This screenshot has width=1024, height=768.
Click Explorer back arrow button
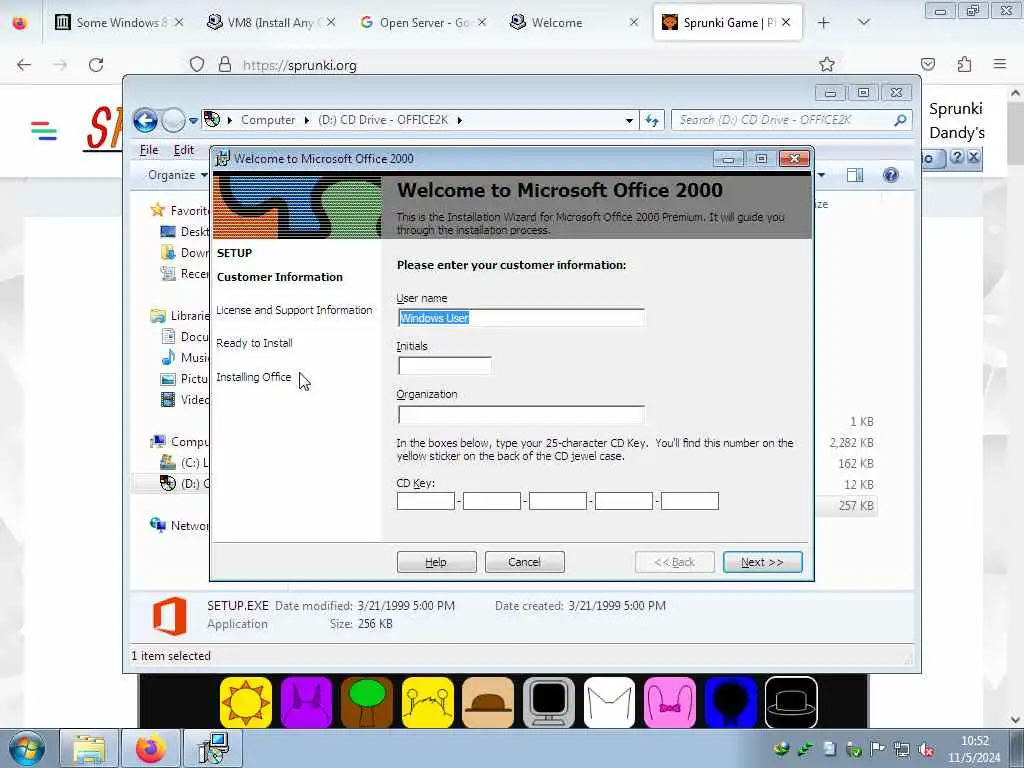pos(145,120)
